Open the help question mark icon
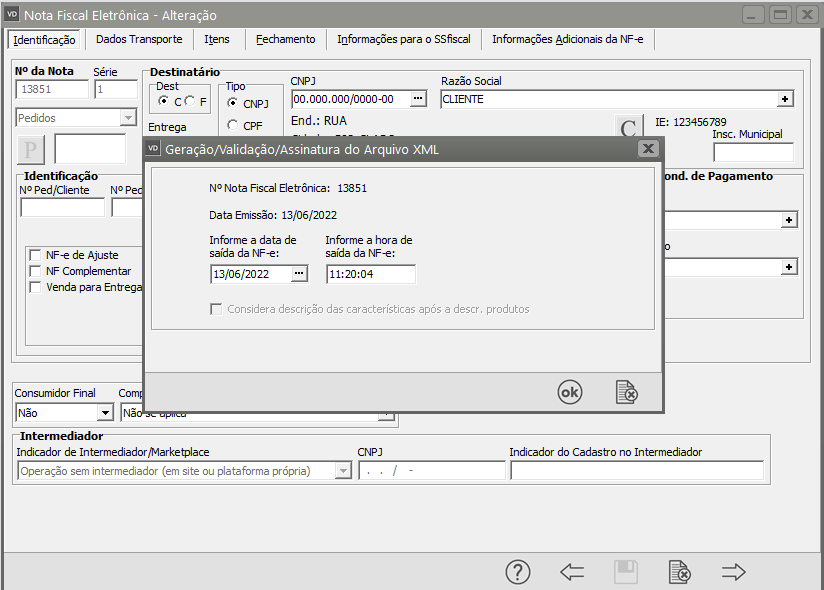Image resolution: width=824 pixels, height=590 pixels. [x=517, y=572]
